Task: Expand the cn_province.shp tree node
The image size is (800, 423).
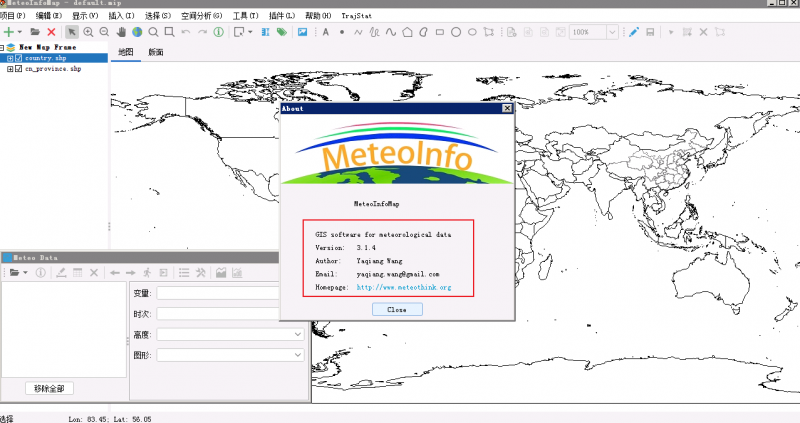Action: tap(10, 69)
